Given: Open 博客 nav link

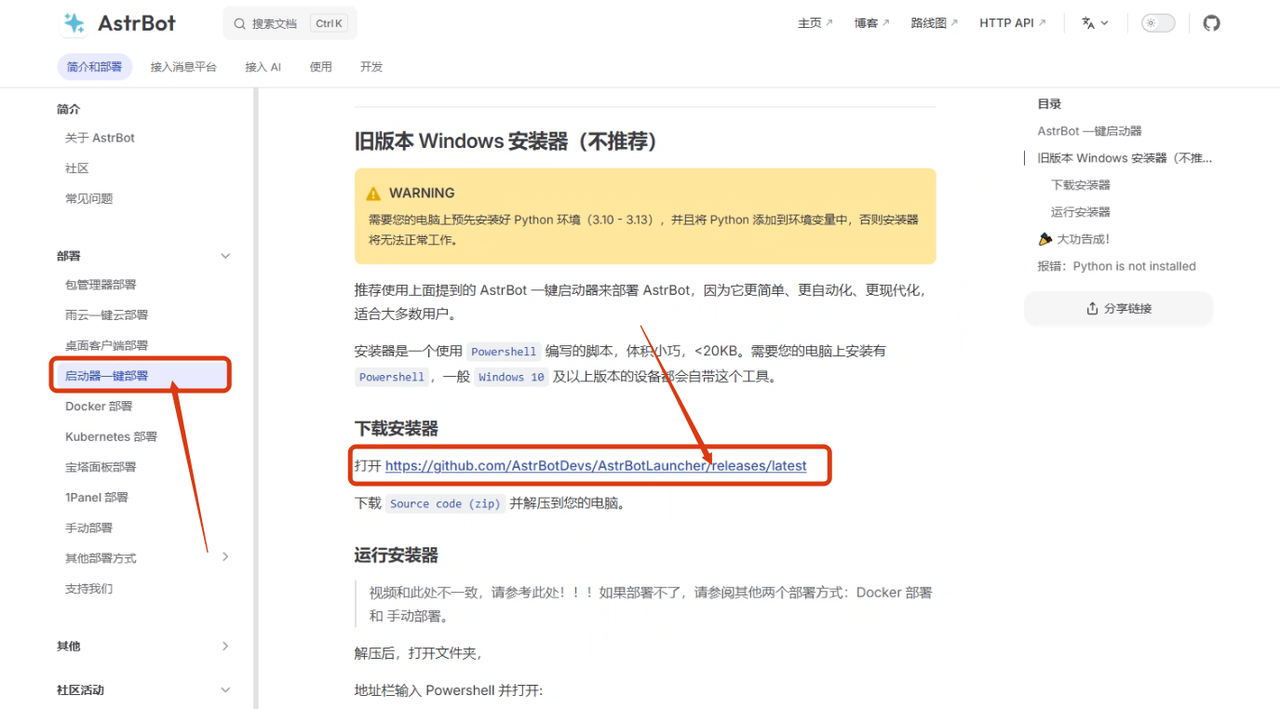Looking at the screenshot, I should (872, 23).
